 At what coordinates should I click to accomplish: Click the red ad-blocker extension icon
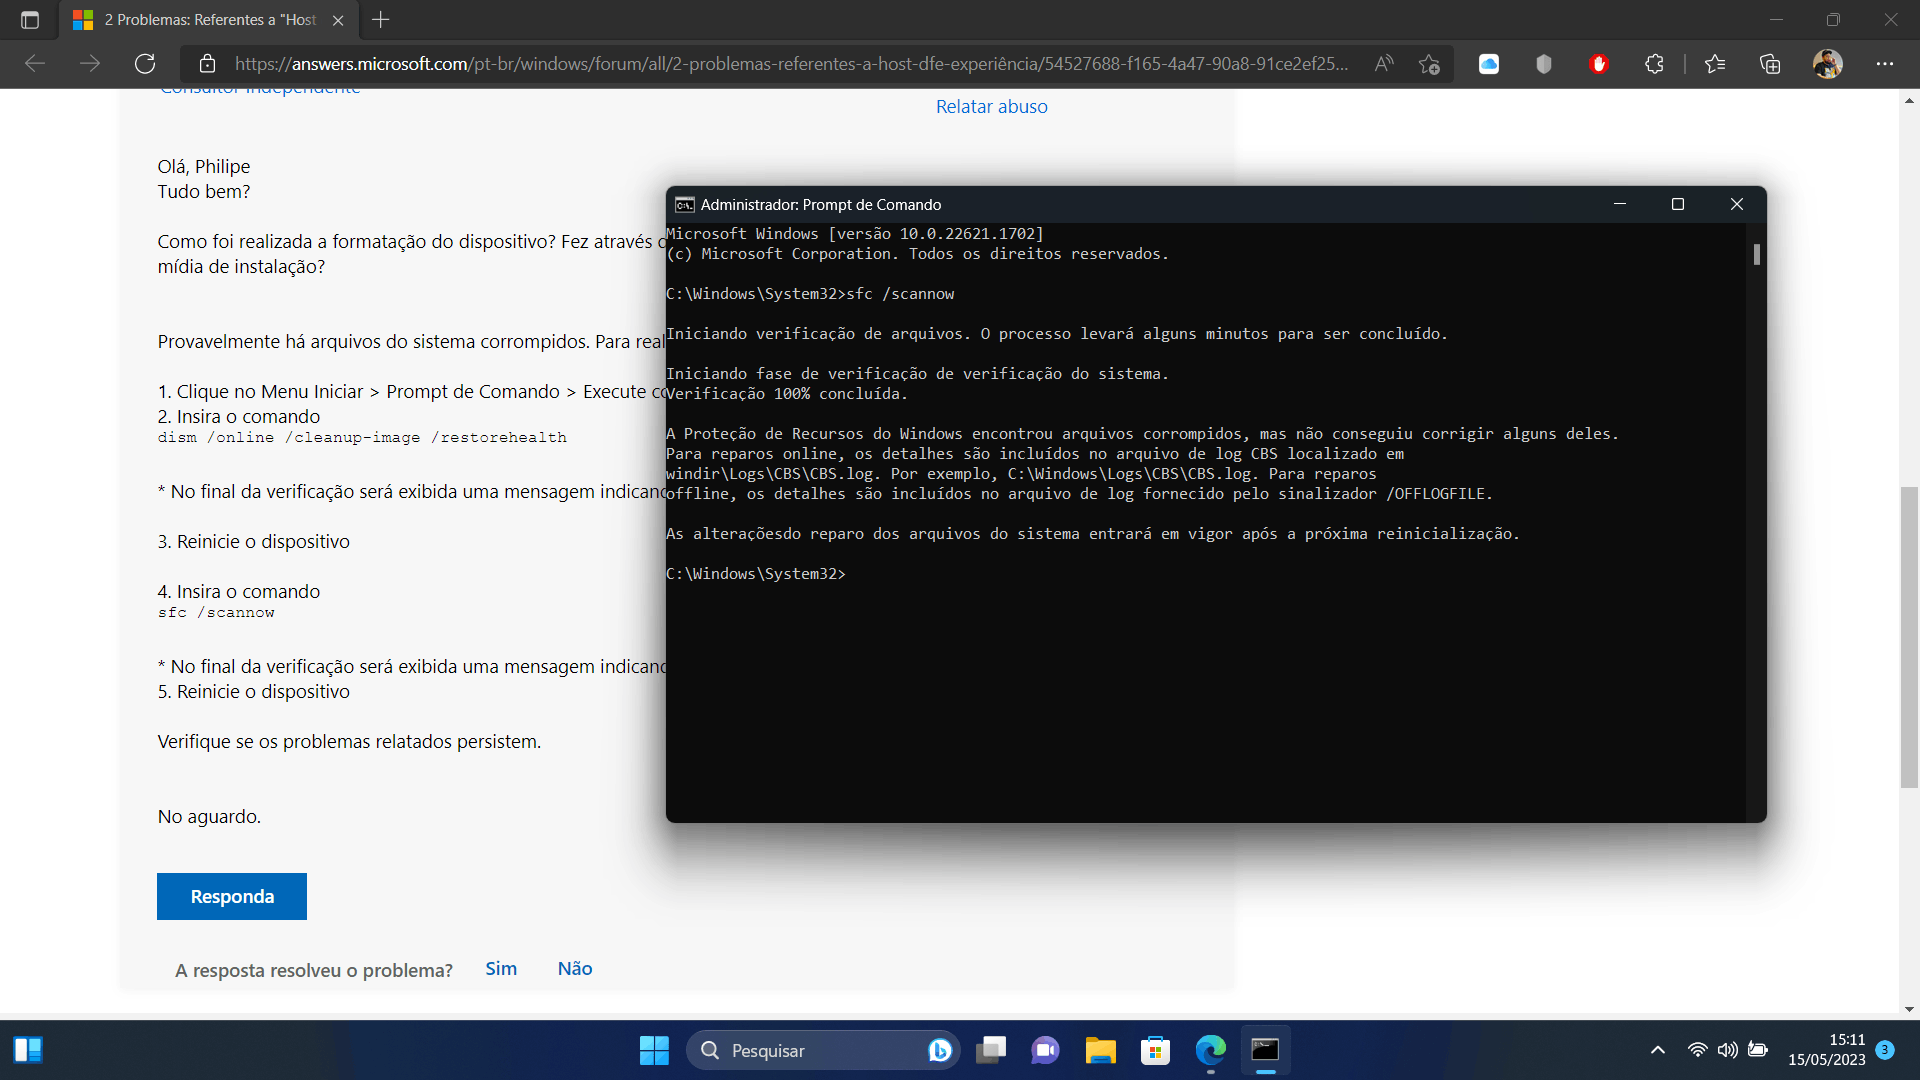pyautogui.click(x=1598, y=64)
